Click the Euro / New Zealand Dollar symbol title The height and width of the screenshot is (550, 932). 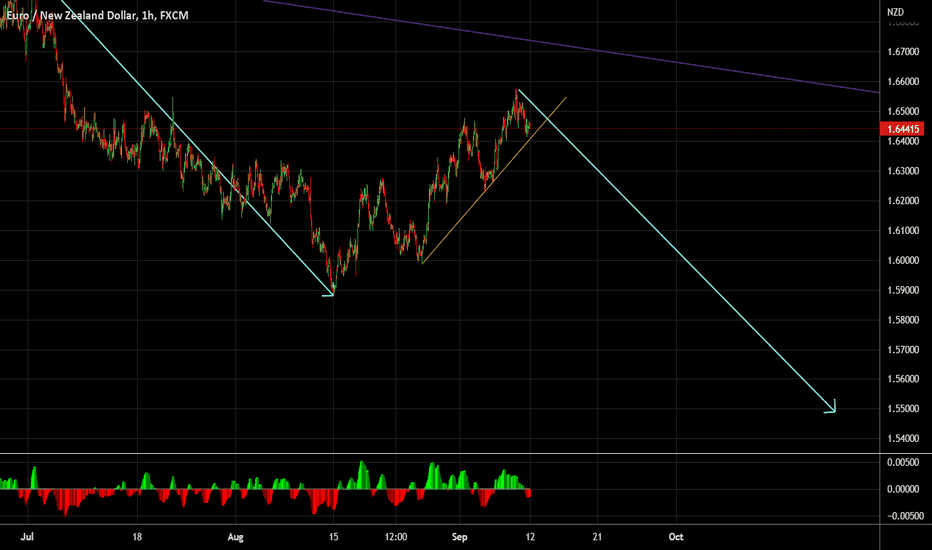[71, 15]
